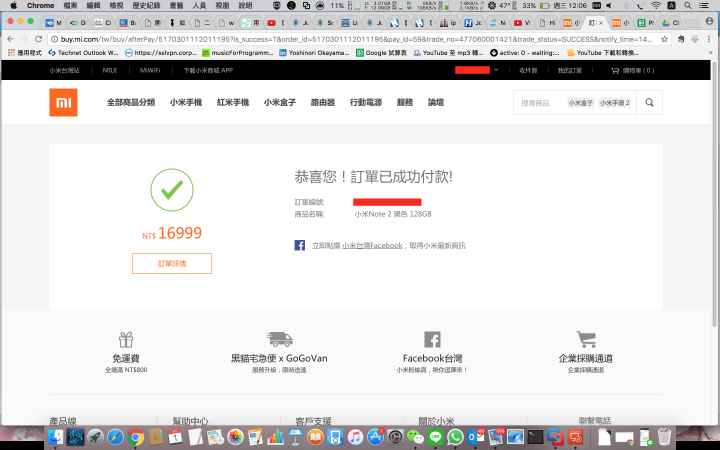Image resolution: width=720 pixels, height=450 pixels.
Task: Click the 訂單詳情 button
Action: tap(172, 264)
